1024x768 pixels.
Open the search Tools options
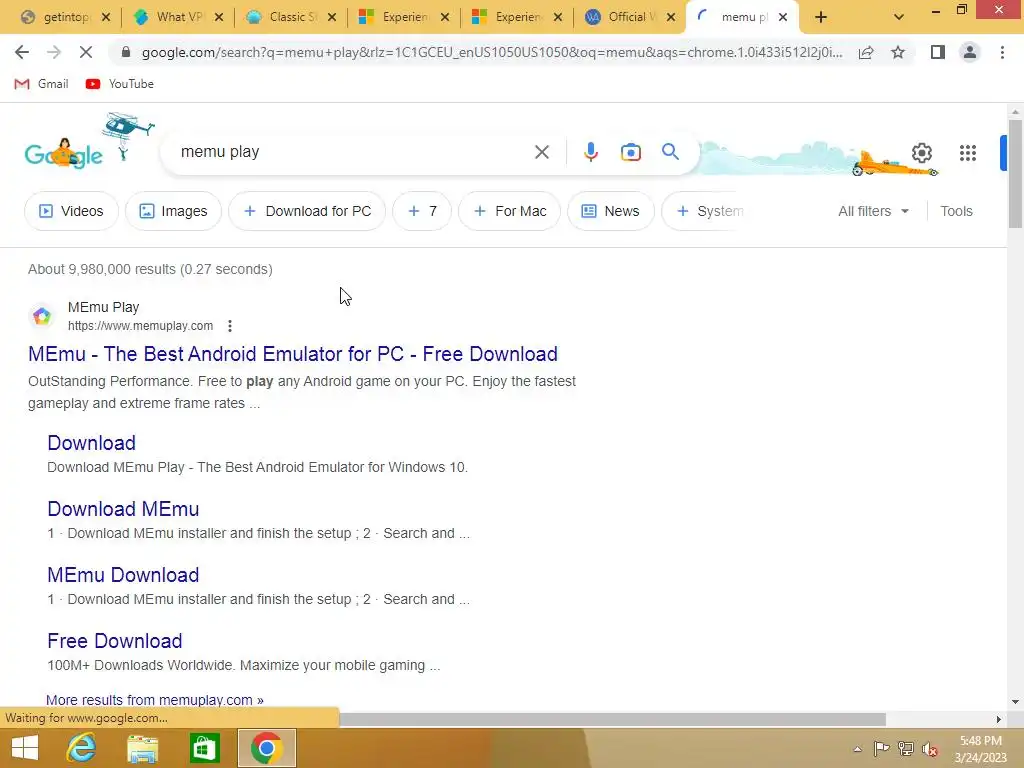[956, 211]
